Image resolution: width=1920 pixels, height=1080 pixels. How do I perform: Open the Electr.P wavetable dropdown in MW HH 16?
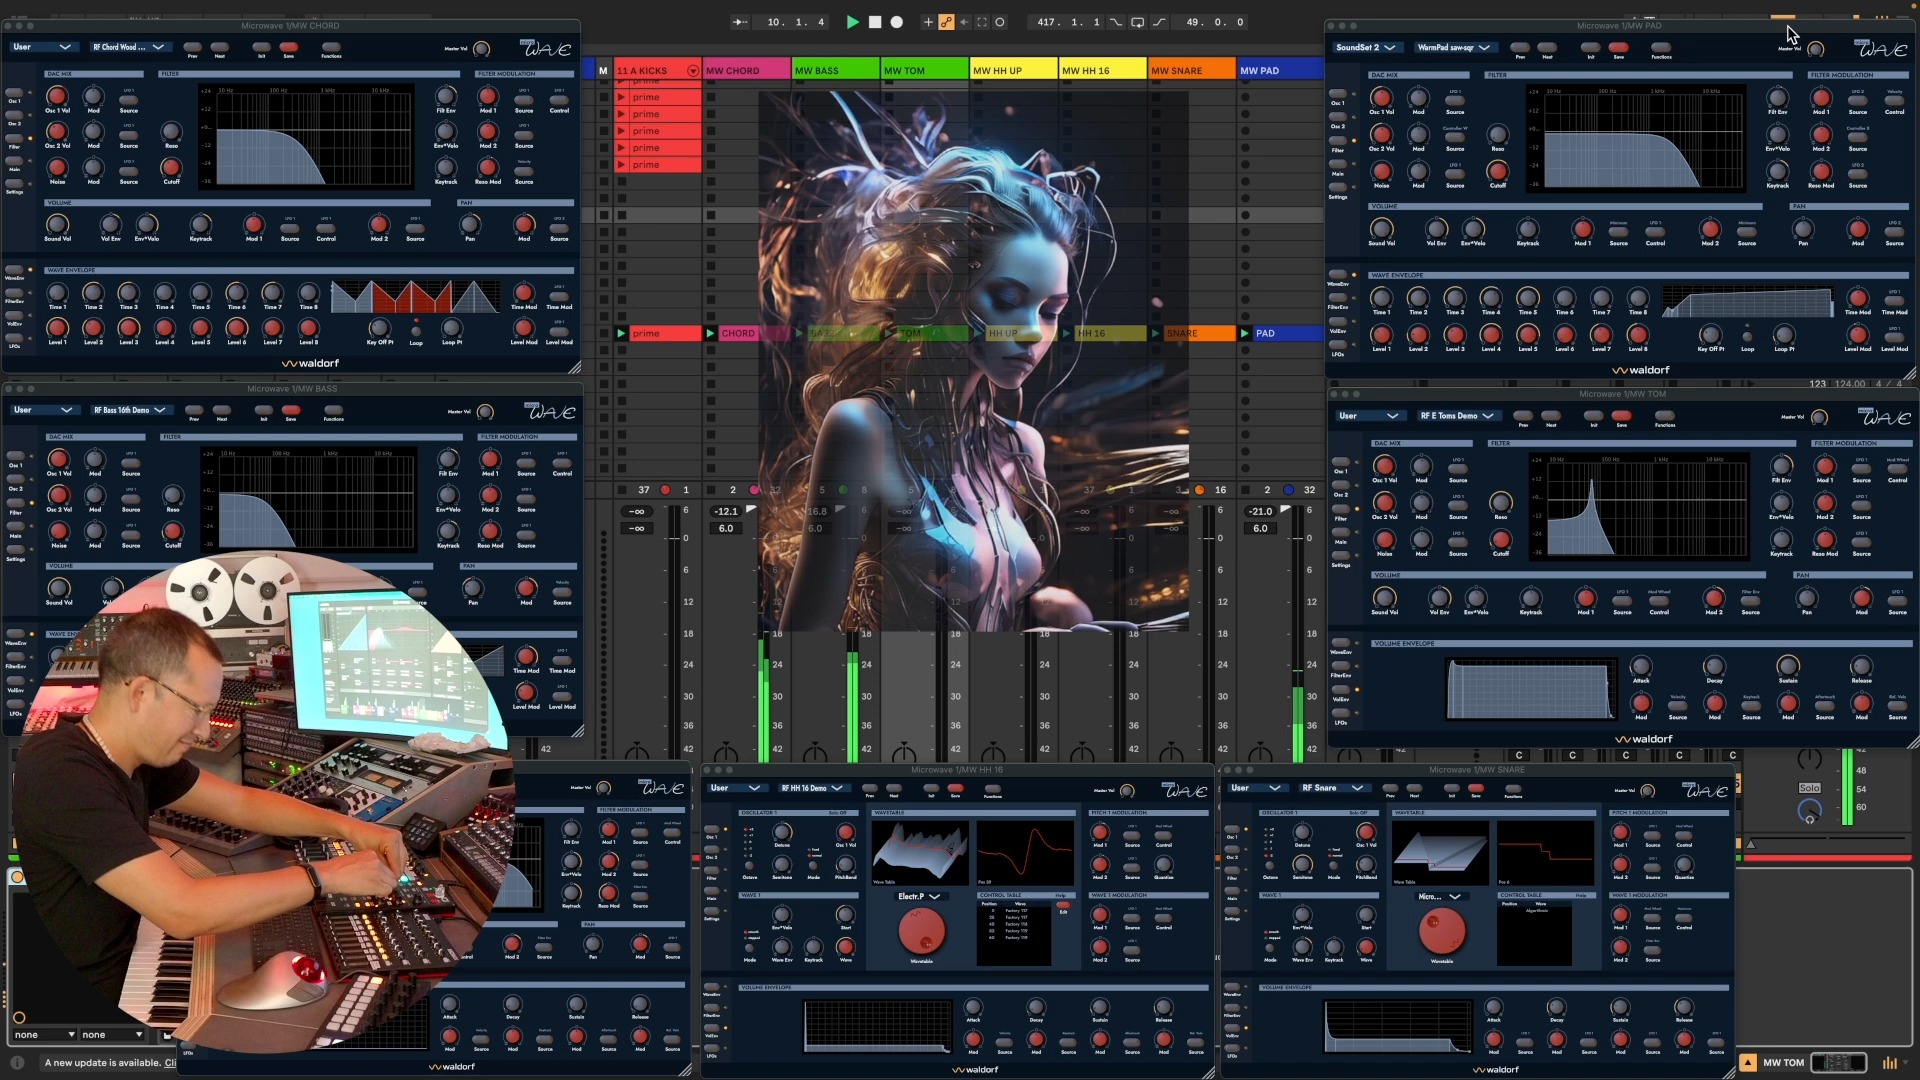pos(918,896)
